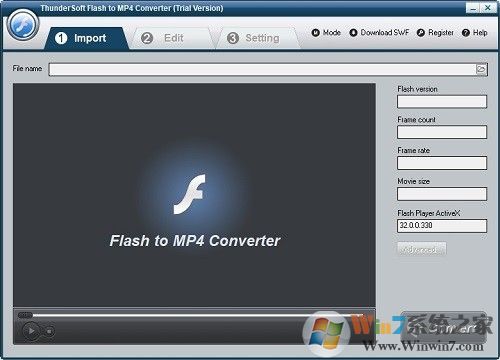Switch to the Setting tab

(258, 38)
